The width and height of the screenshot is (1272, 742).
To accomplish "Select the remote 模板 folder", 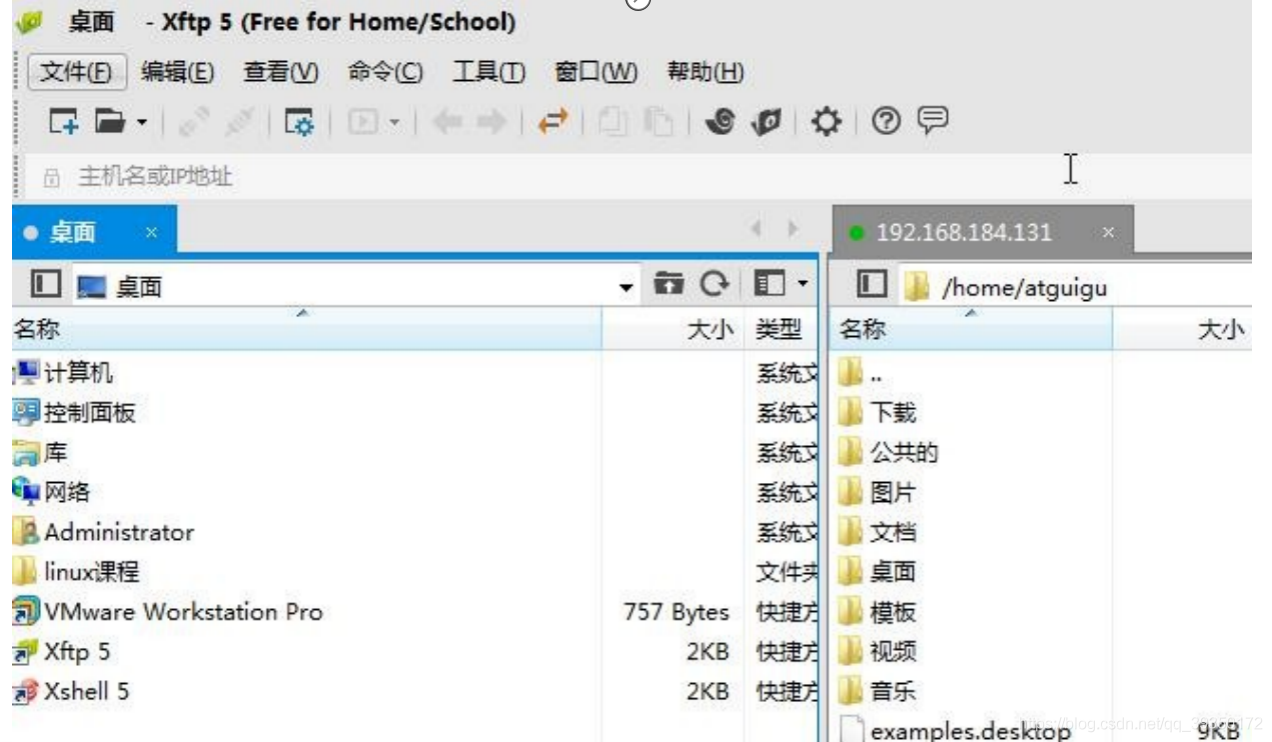I will pyautogui.click(x=878, y=611).
